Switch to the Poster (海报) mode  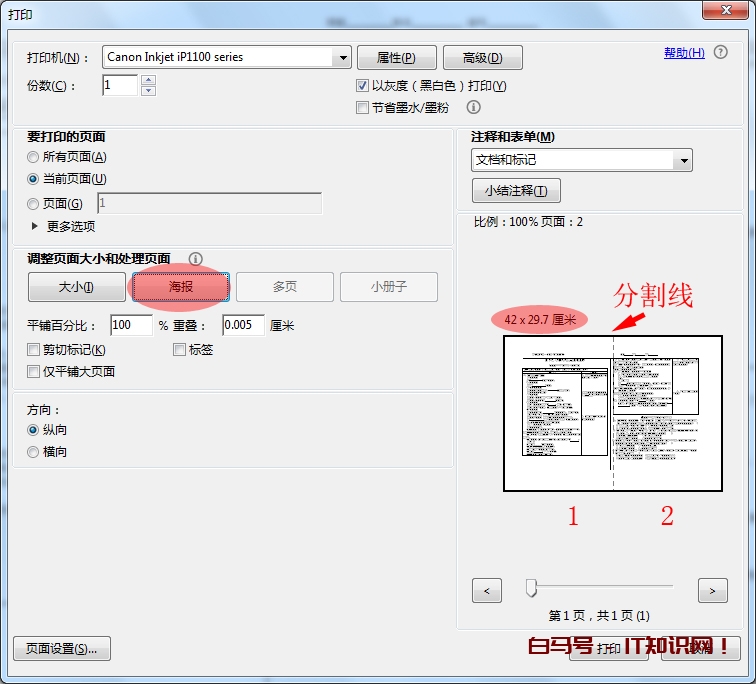tap(181, 287)
